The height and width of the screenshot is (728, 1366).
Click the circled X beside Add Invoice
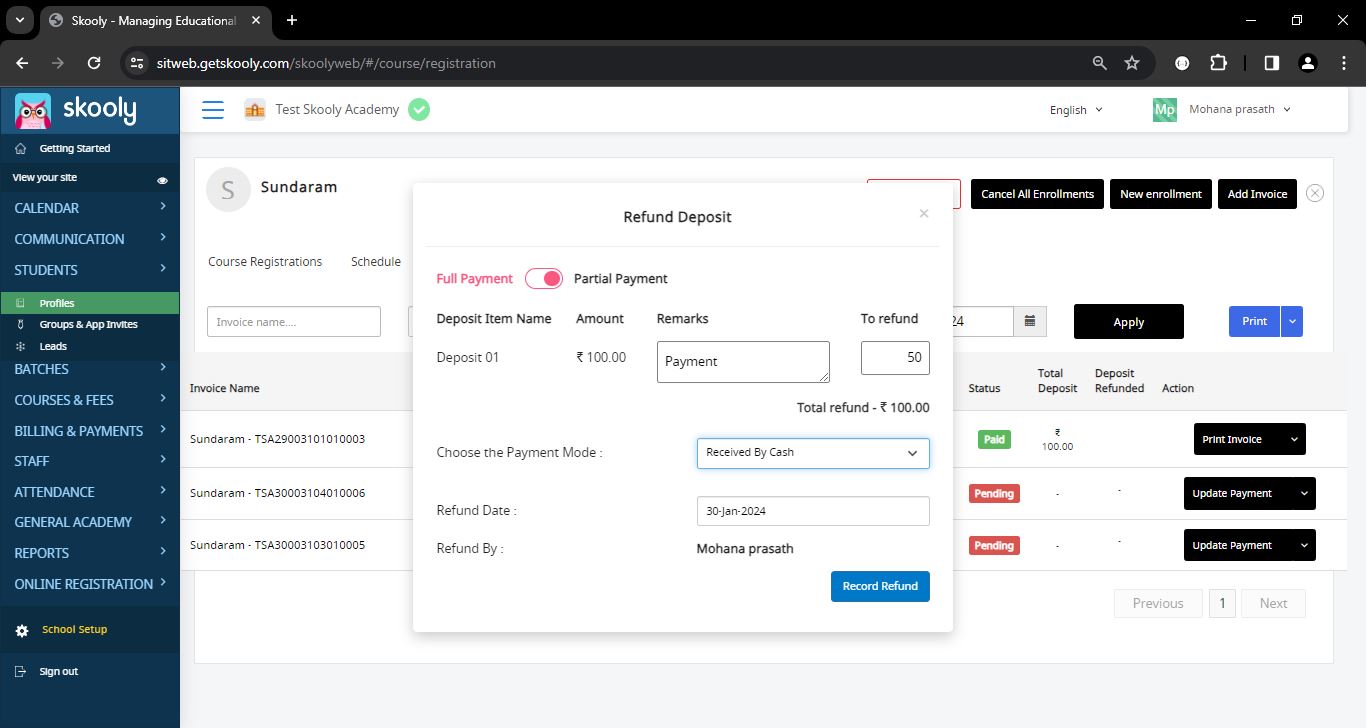(1315, 193)
